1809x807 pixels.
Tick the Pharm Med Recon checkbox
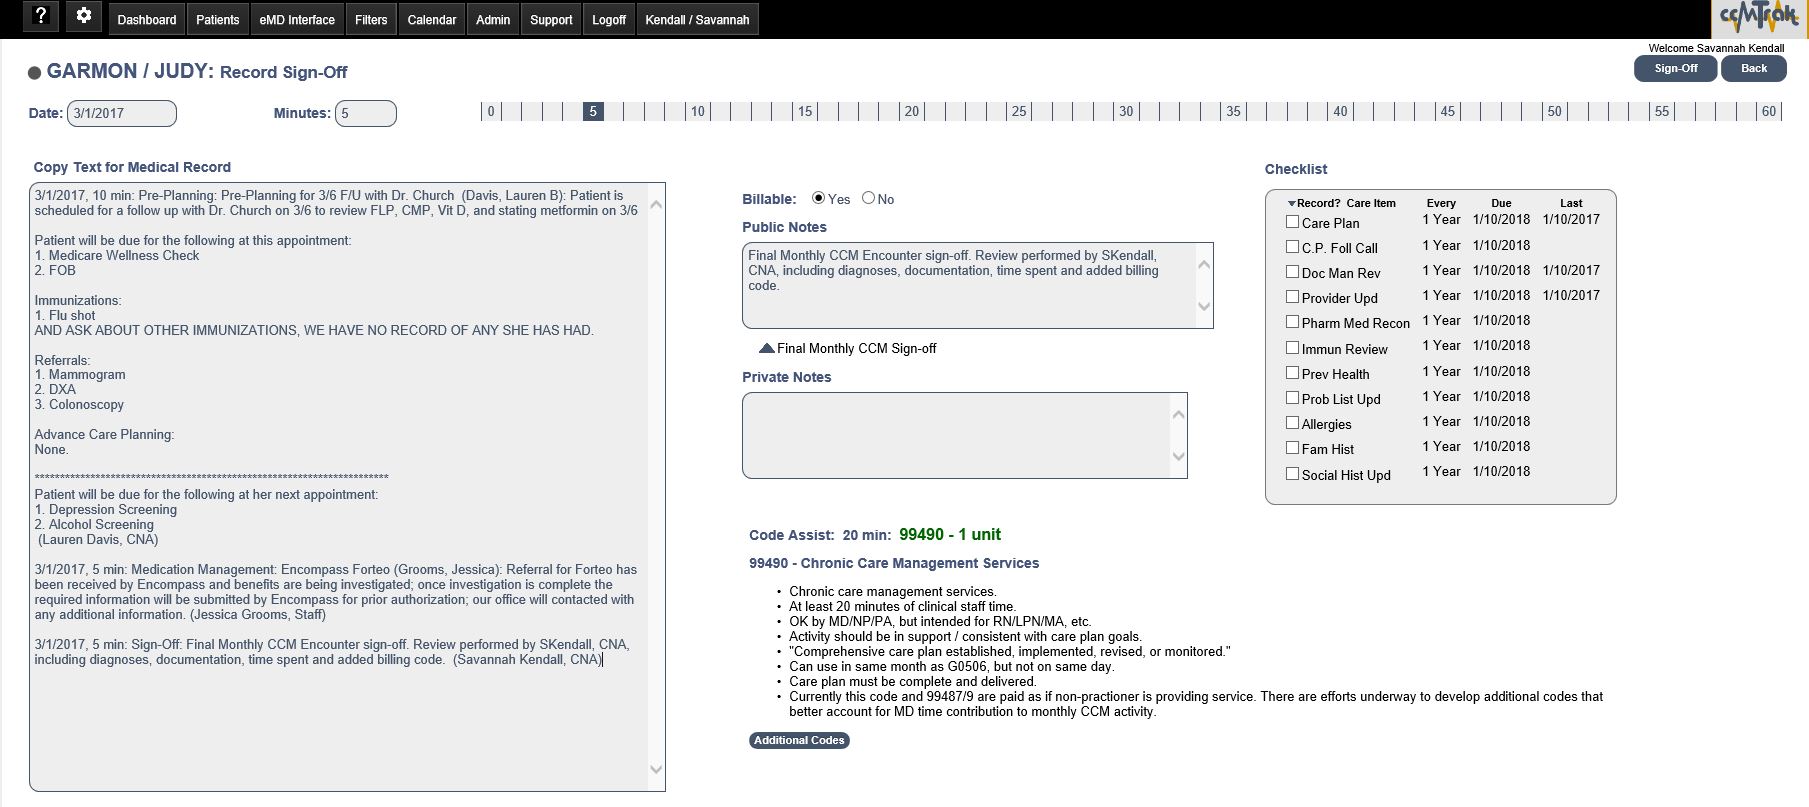click(x=1292, y=322)
